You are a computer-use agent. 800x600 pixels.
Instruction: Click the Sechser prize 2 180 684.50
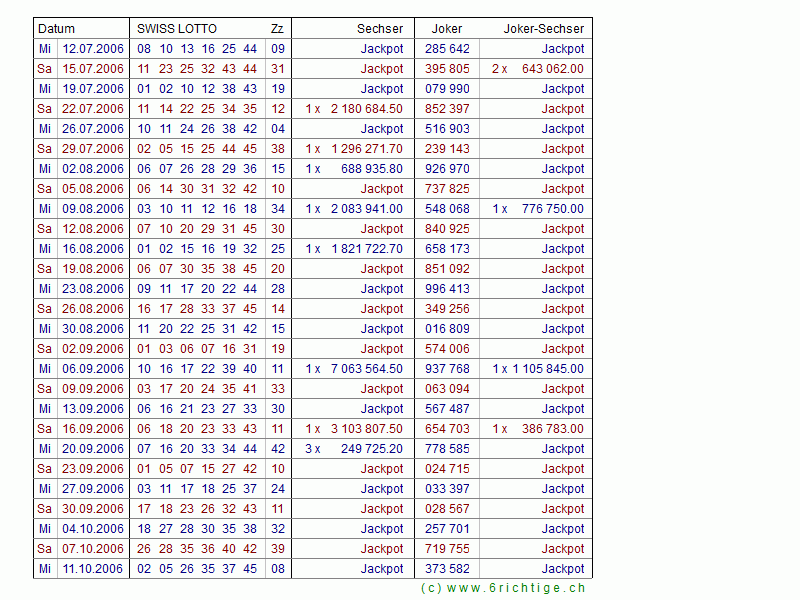[366, 109]
